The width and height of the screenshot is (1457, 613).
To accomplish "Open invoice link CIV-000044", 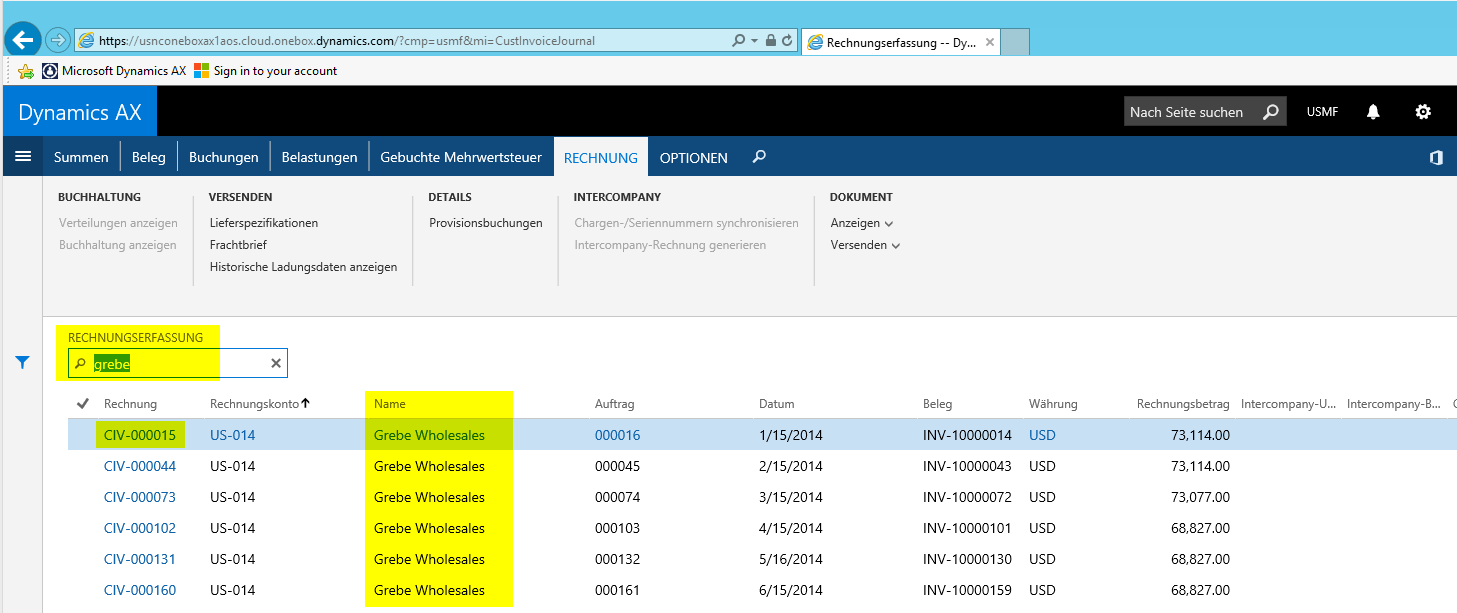I will [x=140, y=466].
